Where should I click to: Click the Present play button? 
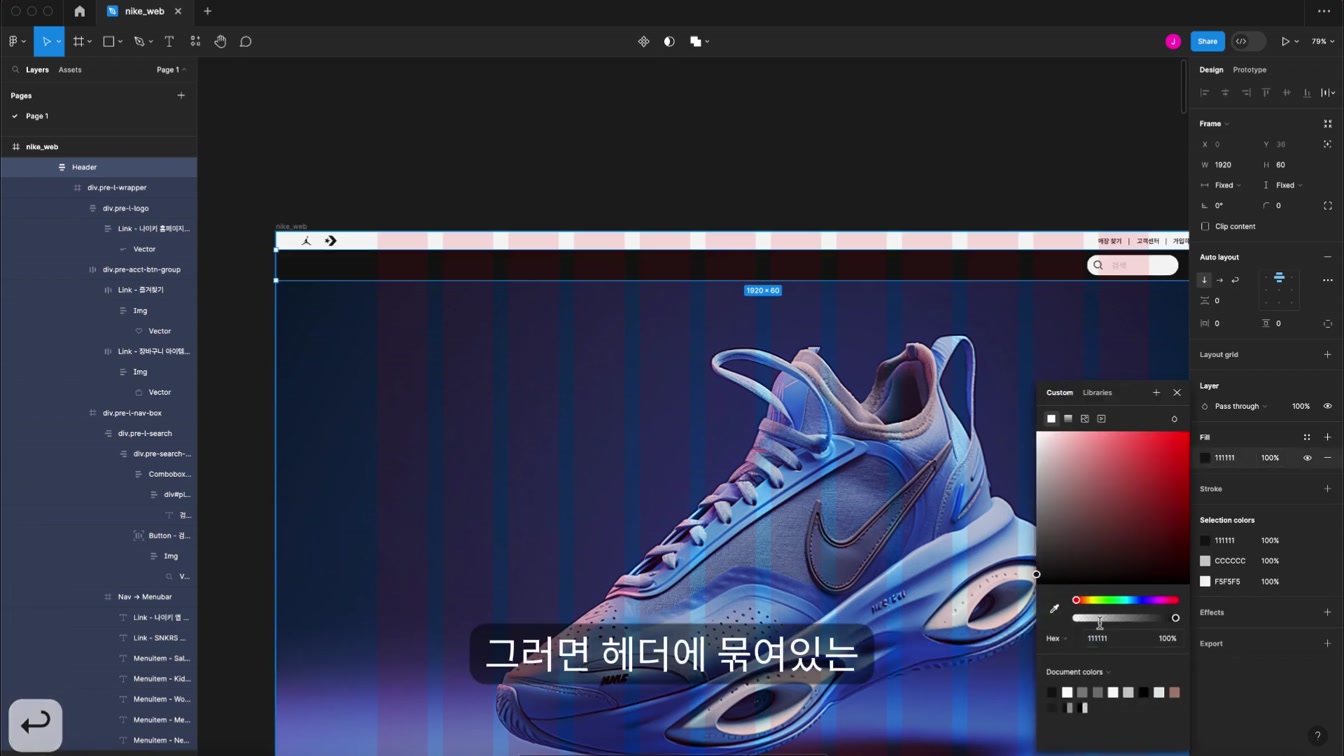click(x=1285, y=41)
